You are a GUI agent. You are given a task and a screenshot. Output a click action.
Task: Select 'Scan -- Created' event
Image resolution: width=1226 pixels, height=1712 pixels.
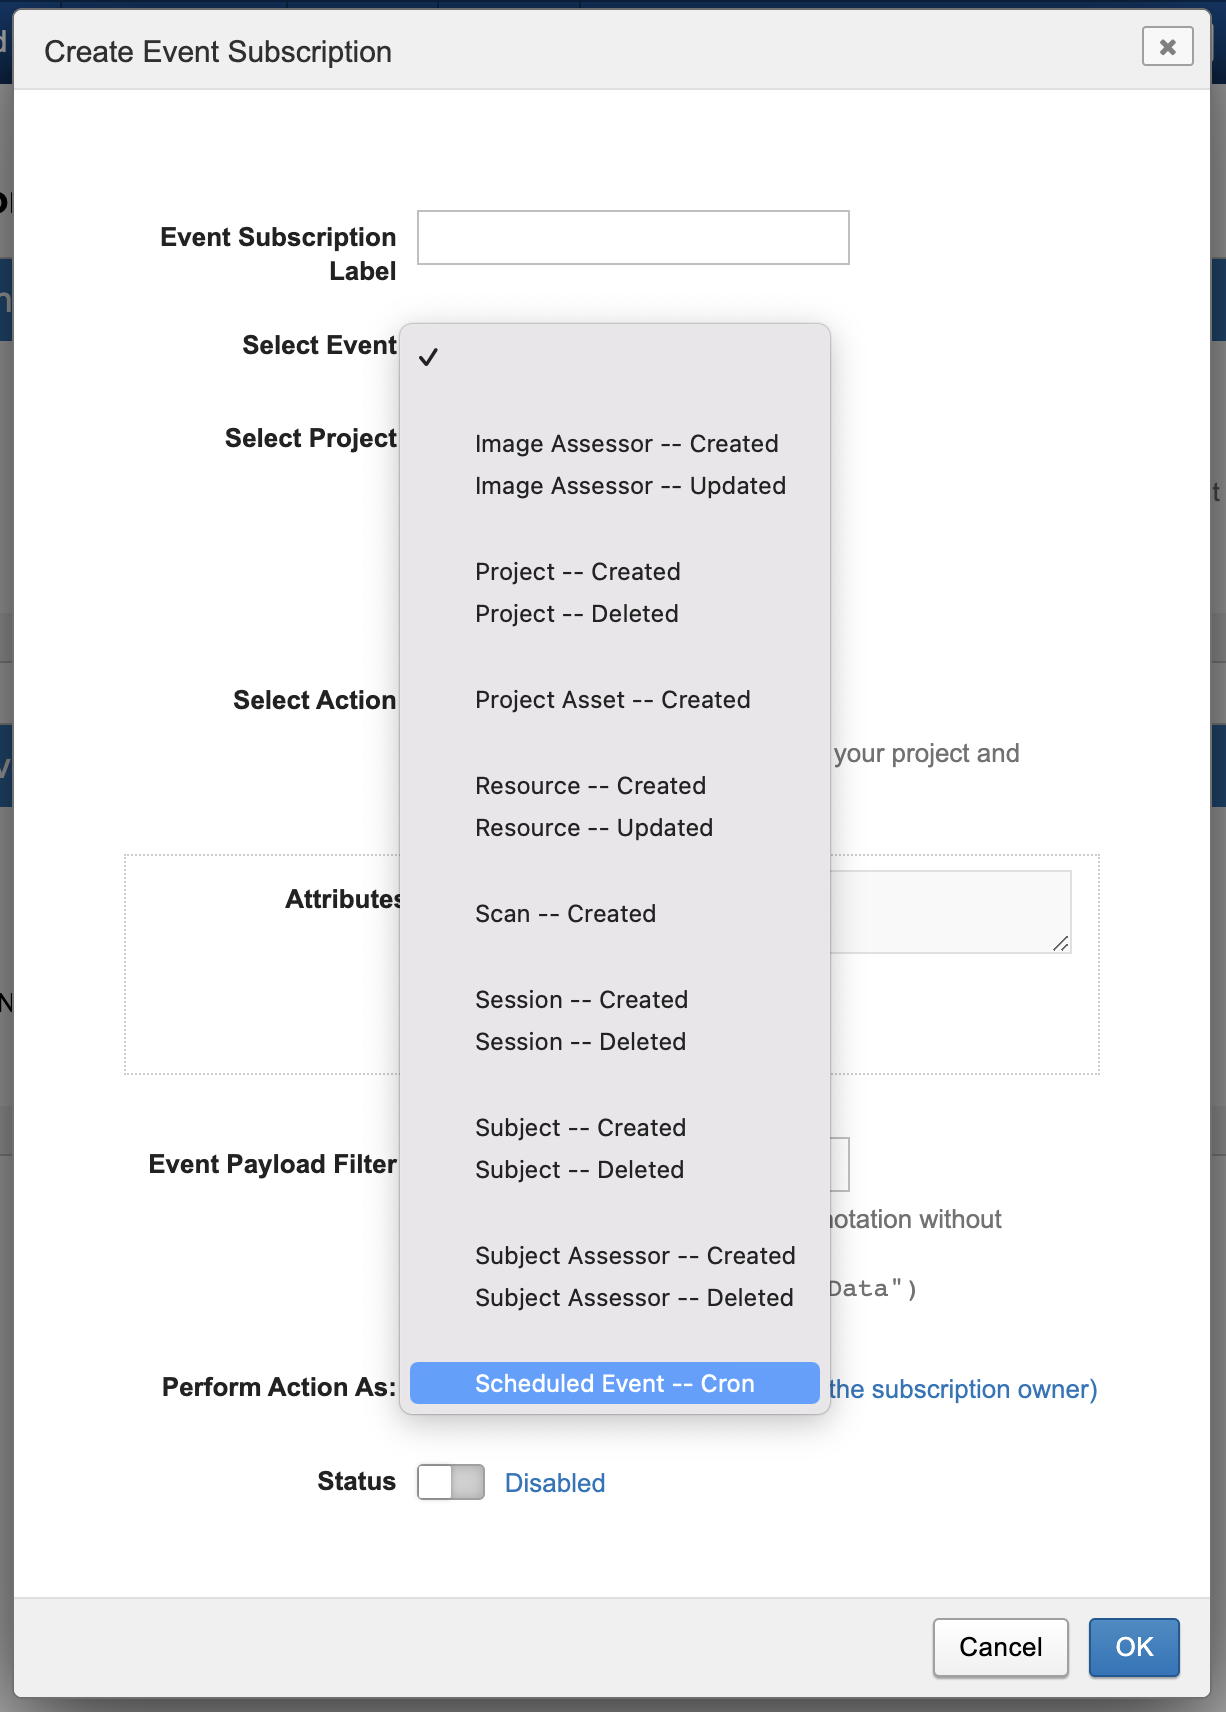565,914
